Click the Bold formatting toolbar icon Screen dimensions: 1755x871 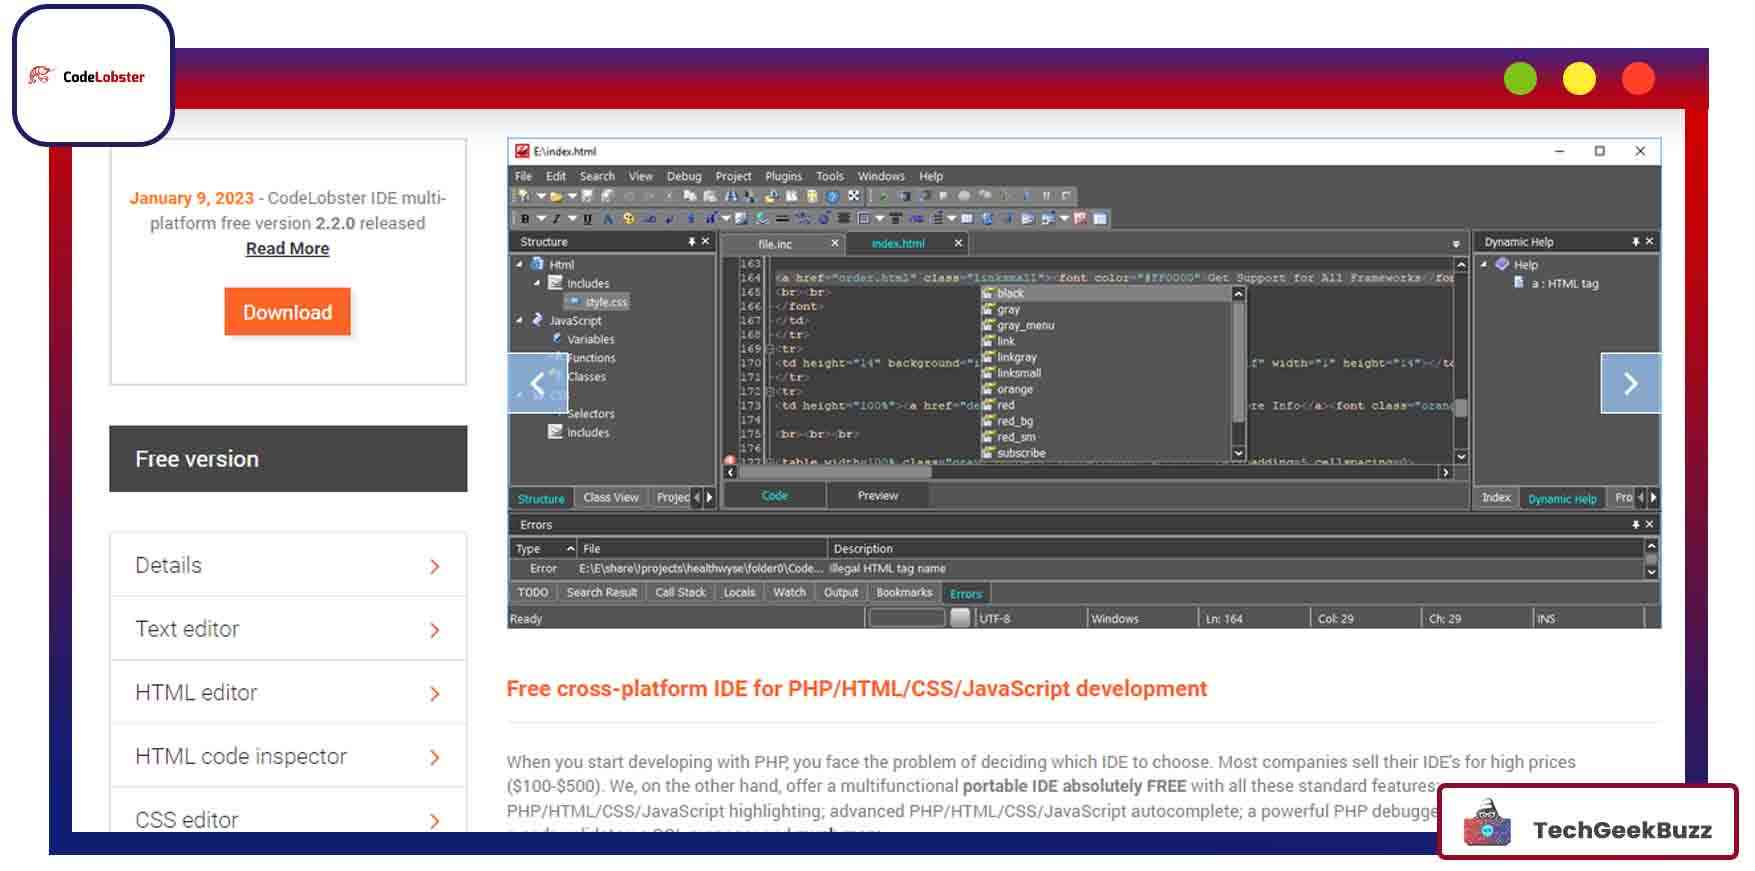[525, 219]
